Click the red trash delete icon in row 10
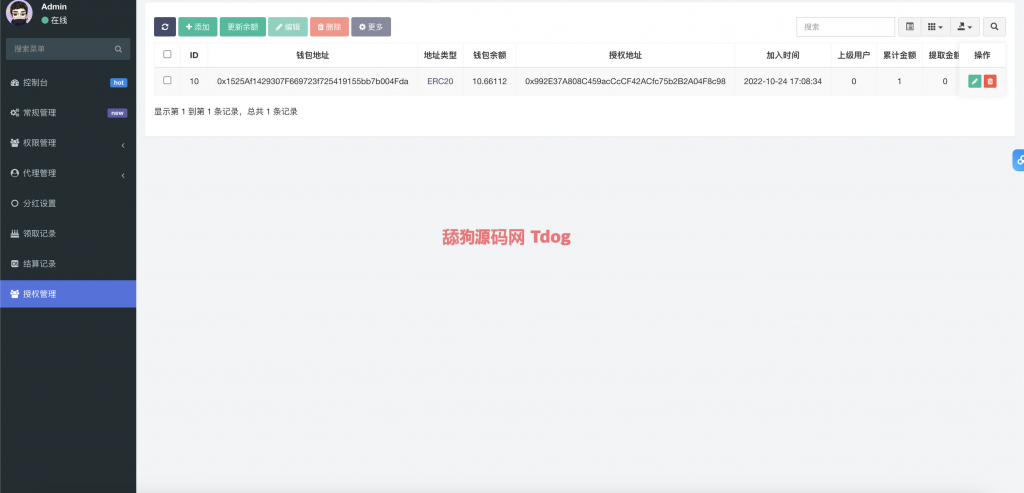1024x493 pixels. click(990, 81)
